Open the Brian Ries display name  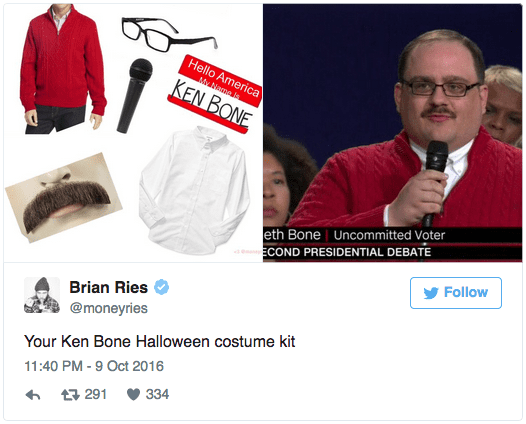coord(108,287)
